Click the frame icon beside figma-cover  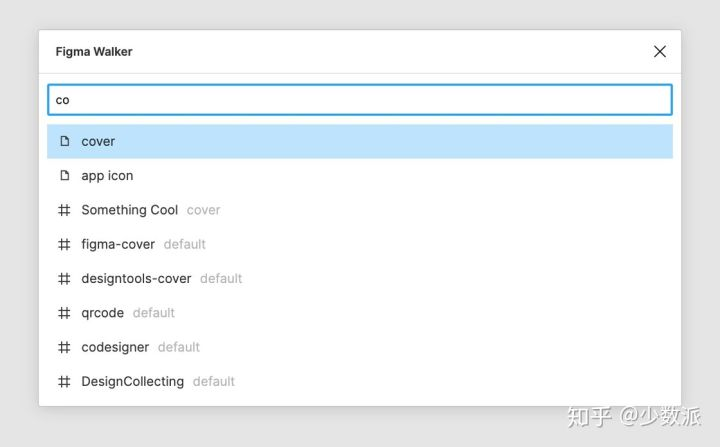click(65, 244)
